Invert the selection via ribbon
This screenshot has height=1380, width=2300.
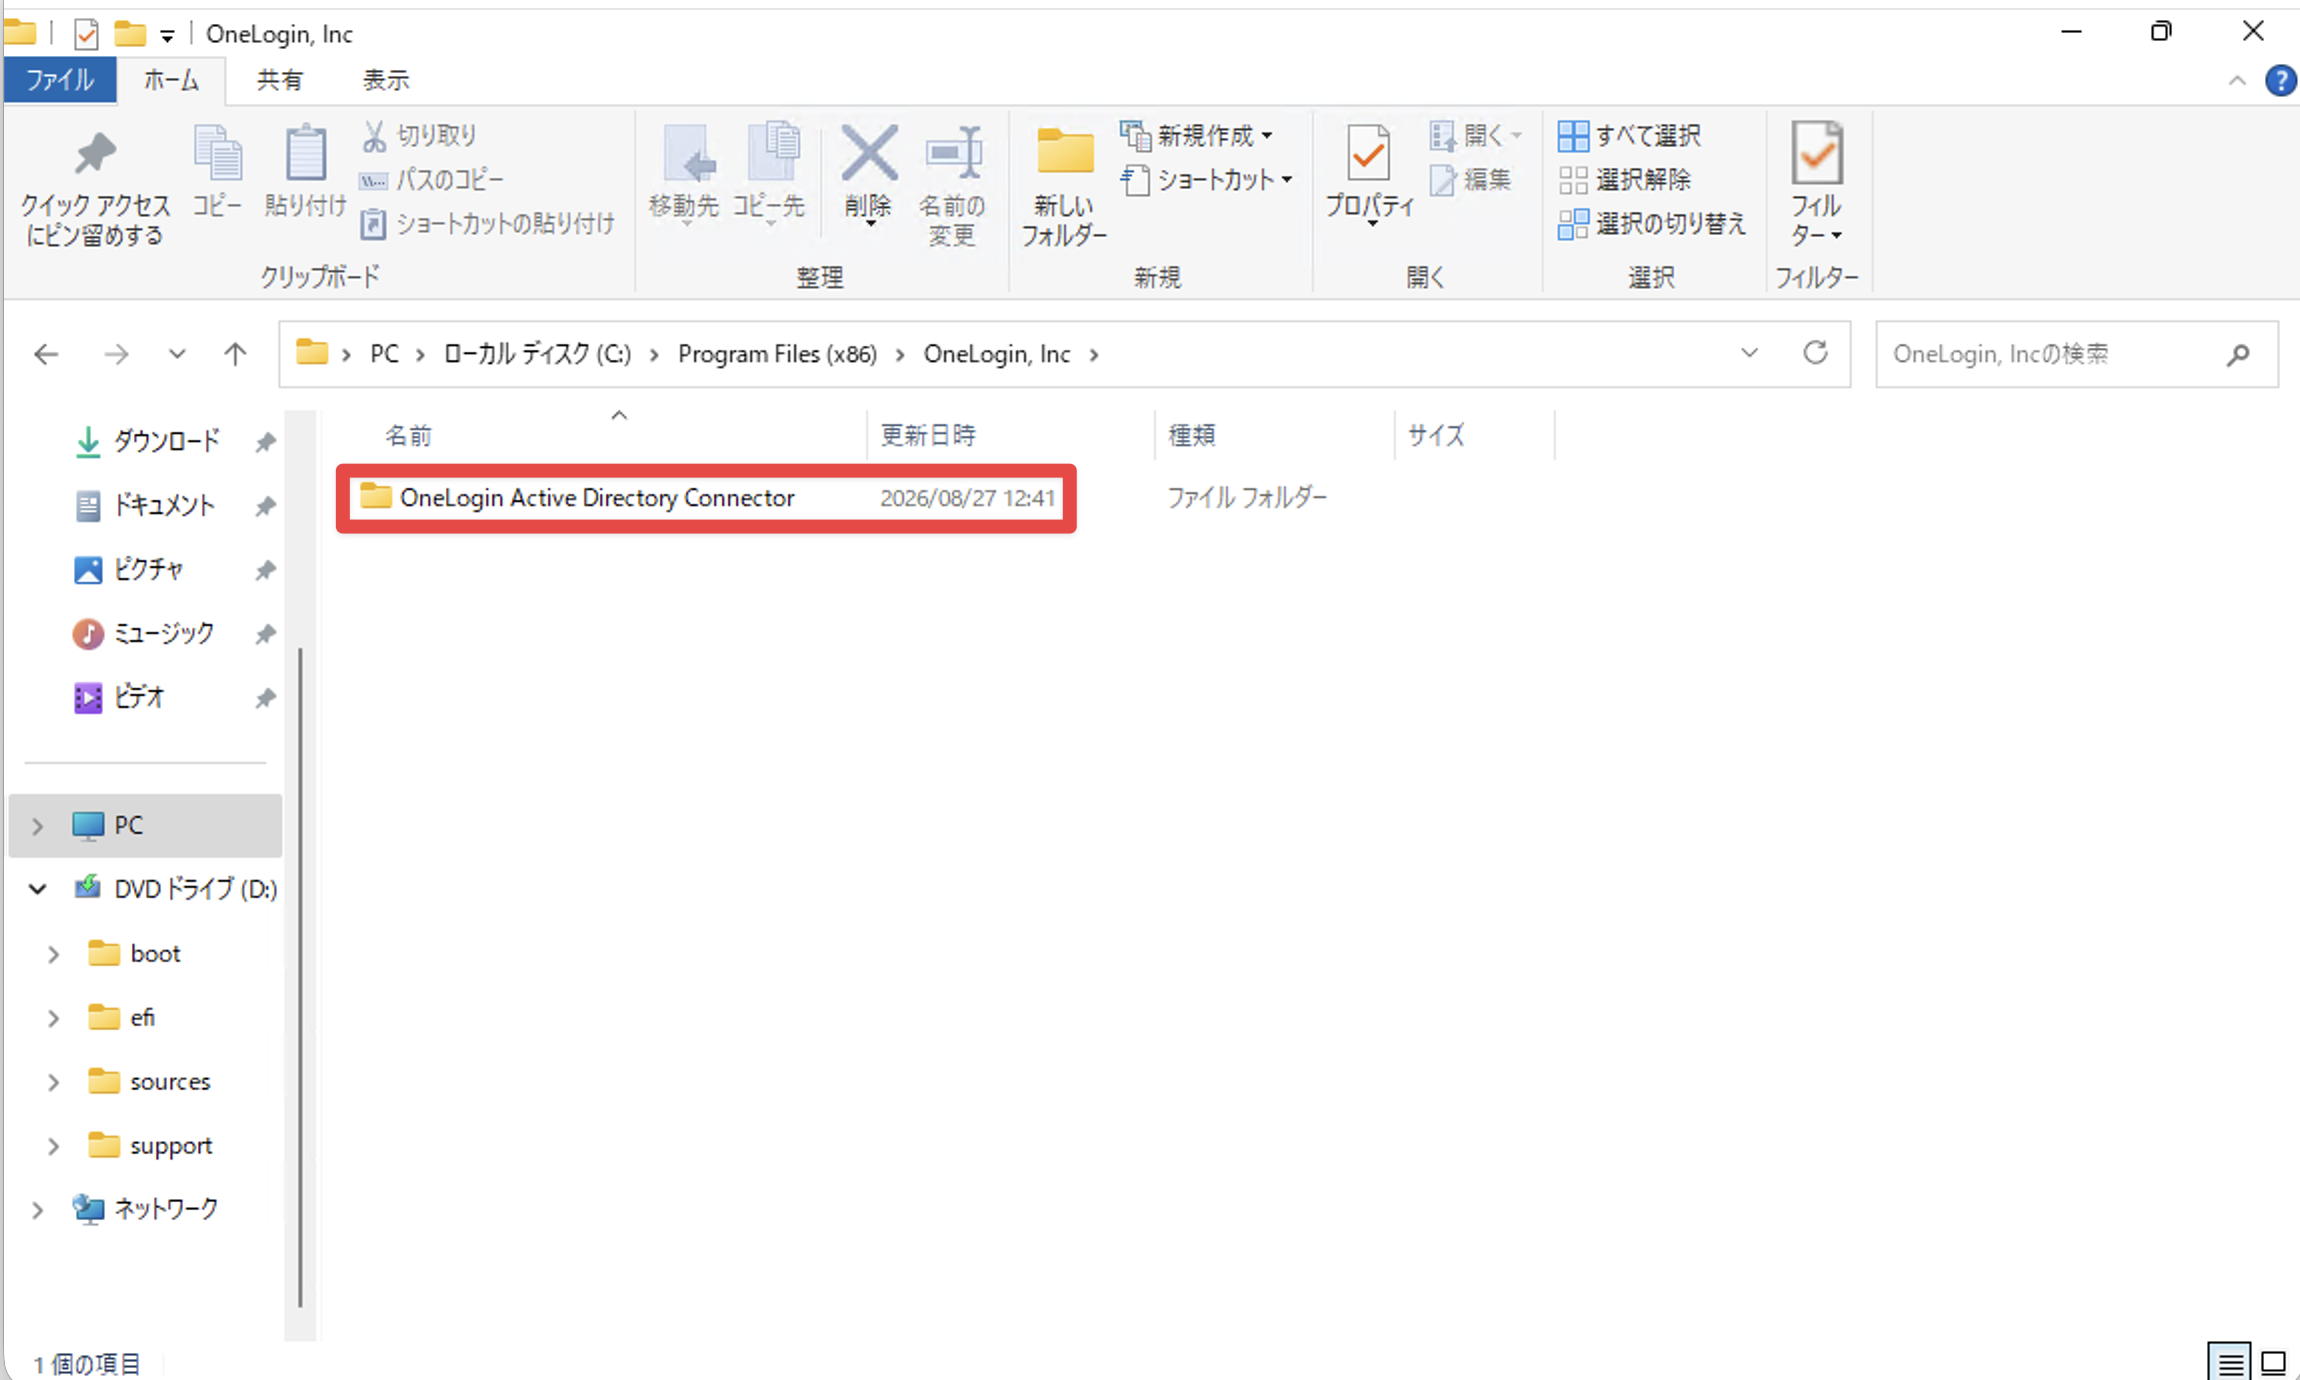pyautogui.click(x=1652, y=223)
